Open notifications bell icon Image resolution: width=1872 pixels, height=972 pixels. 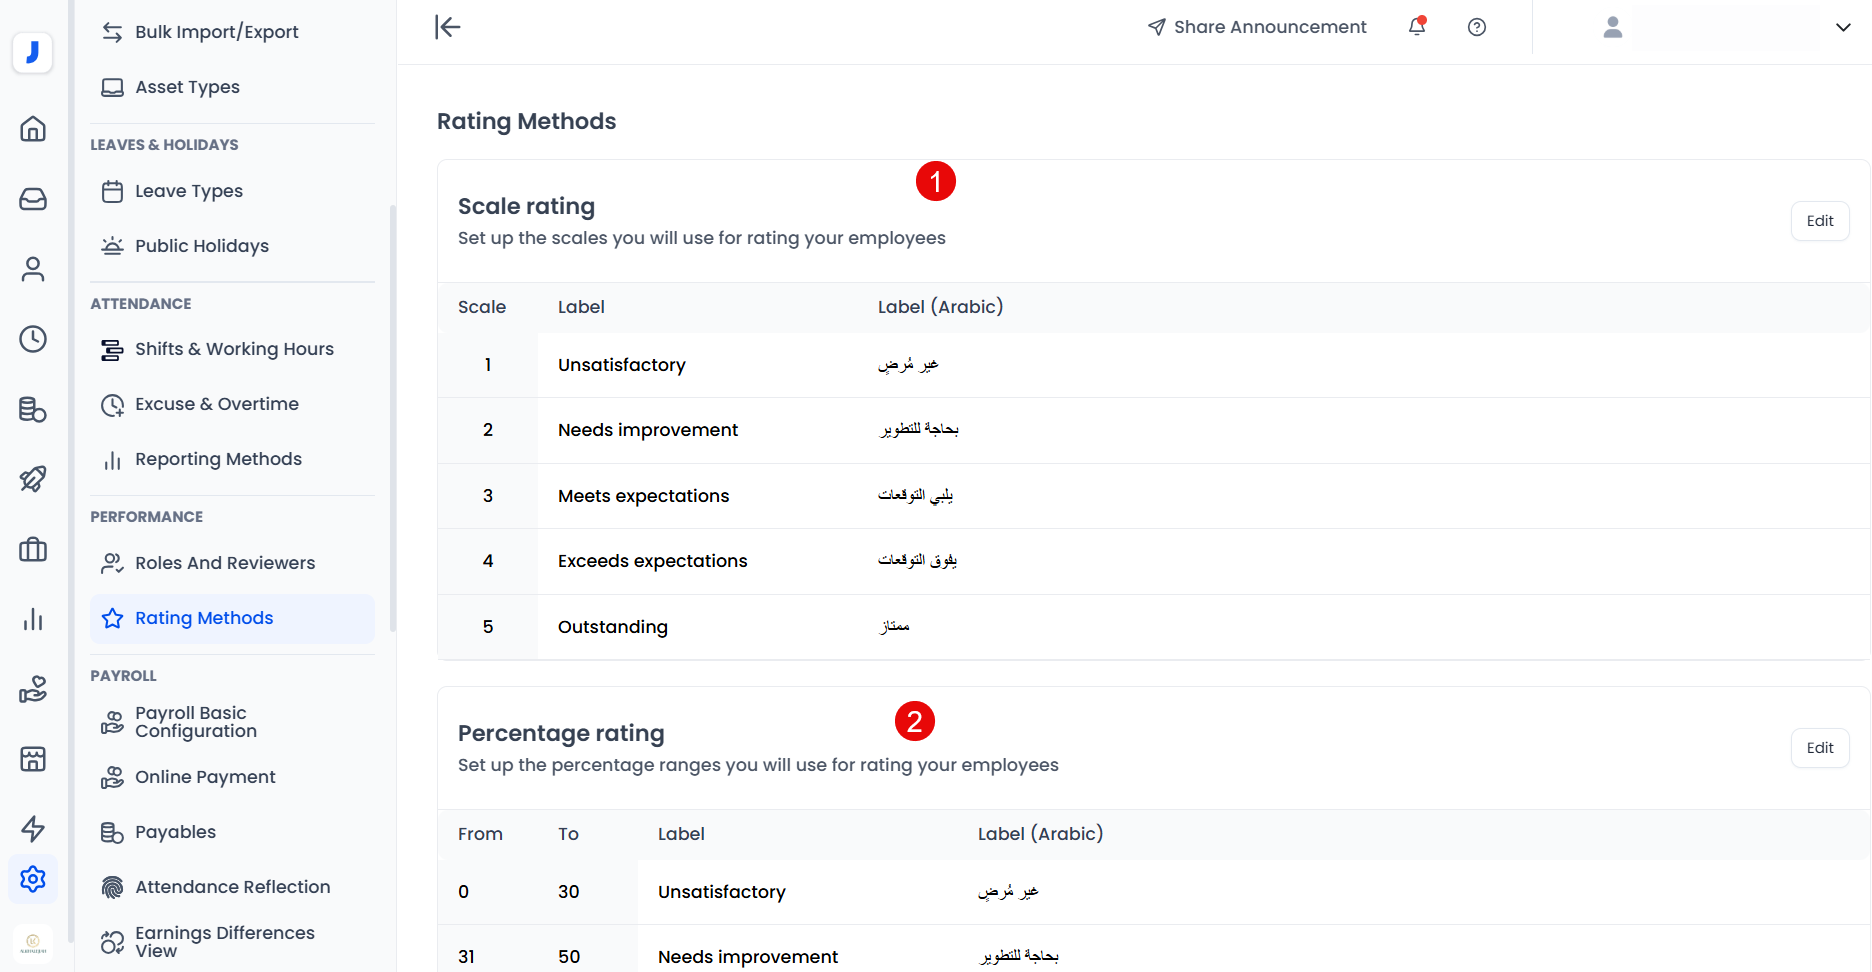(x=1417, y=27)
